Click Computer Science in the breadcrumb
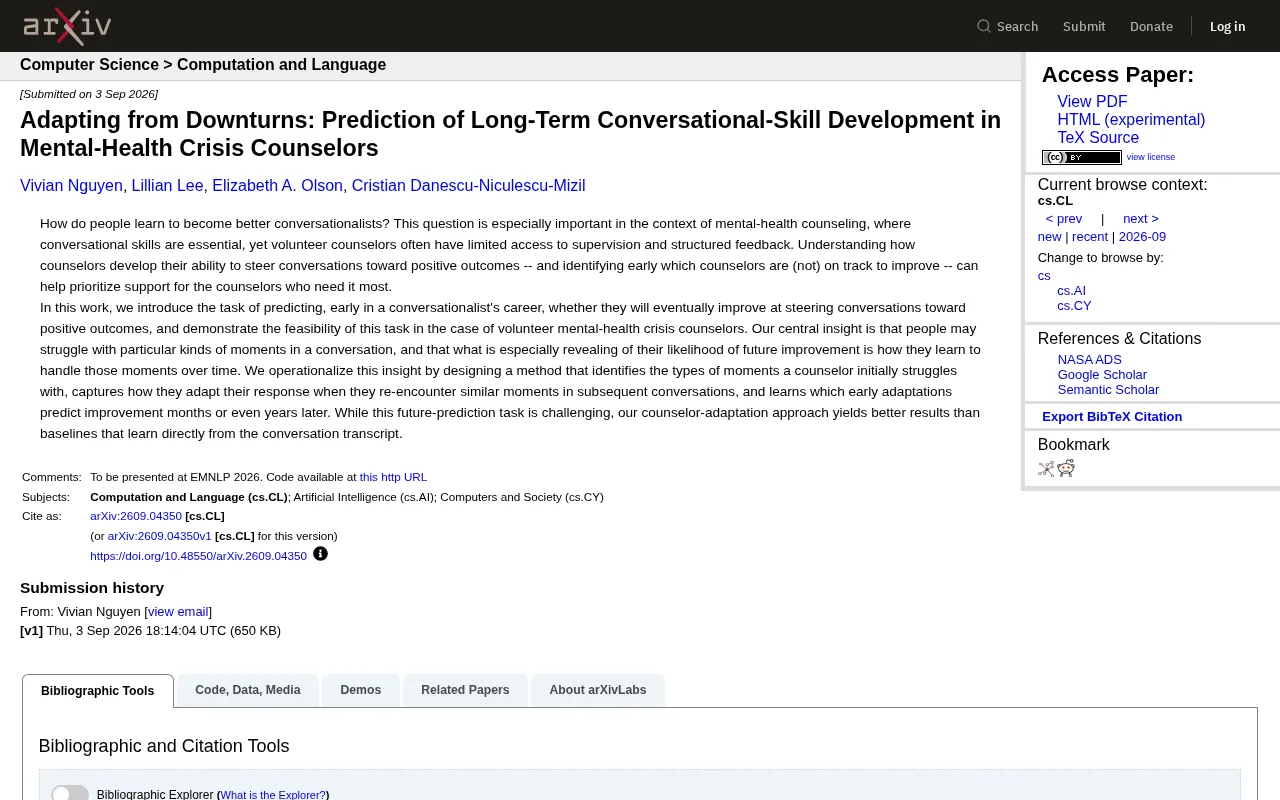The image size is (1280, 800). click(x=89, y=65)
